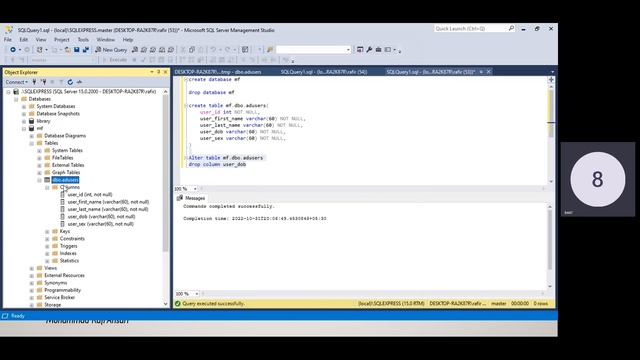Image resolution: width=640 pixels, height=360 pixels.
Task: Click the Redo arrow icon
Action: (227, 49)
